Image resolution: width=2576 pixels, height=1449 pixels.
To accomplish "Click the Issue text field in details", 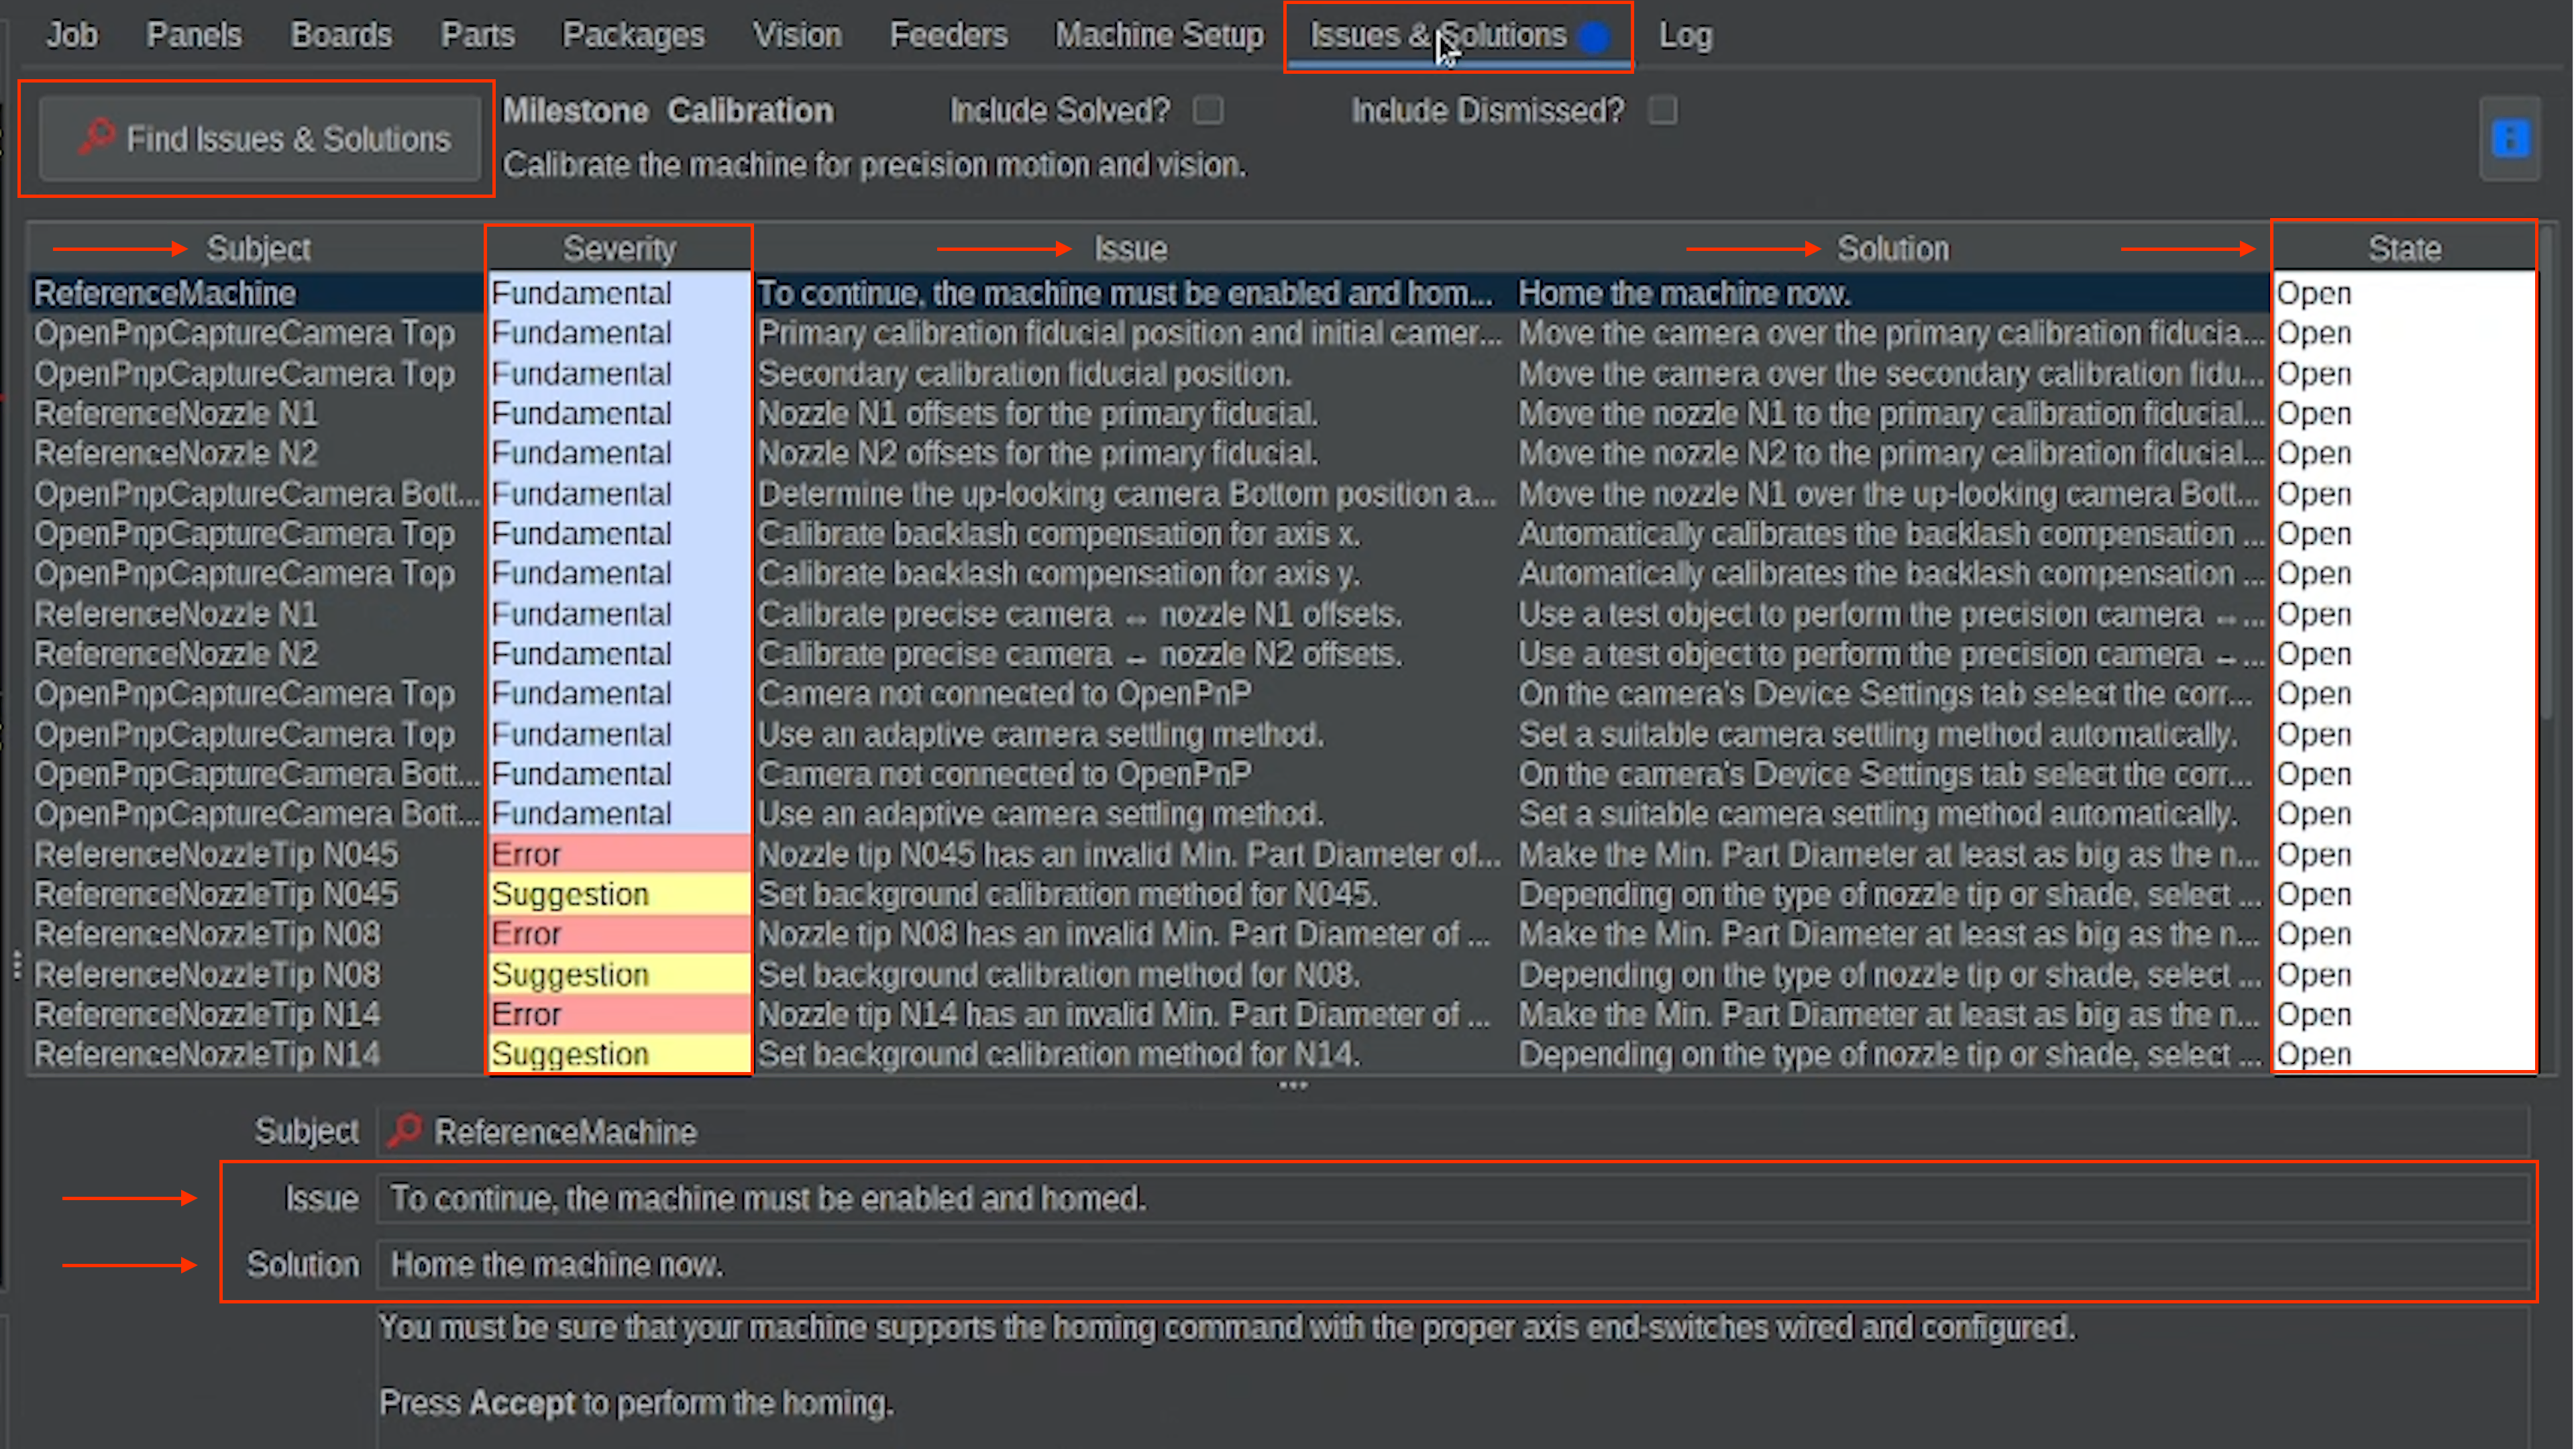I will tap(1450, 1198).
